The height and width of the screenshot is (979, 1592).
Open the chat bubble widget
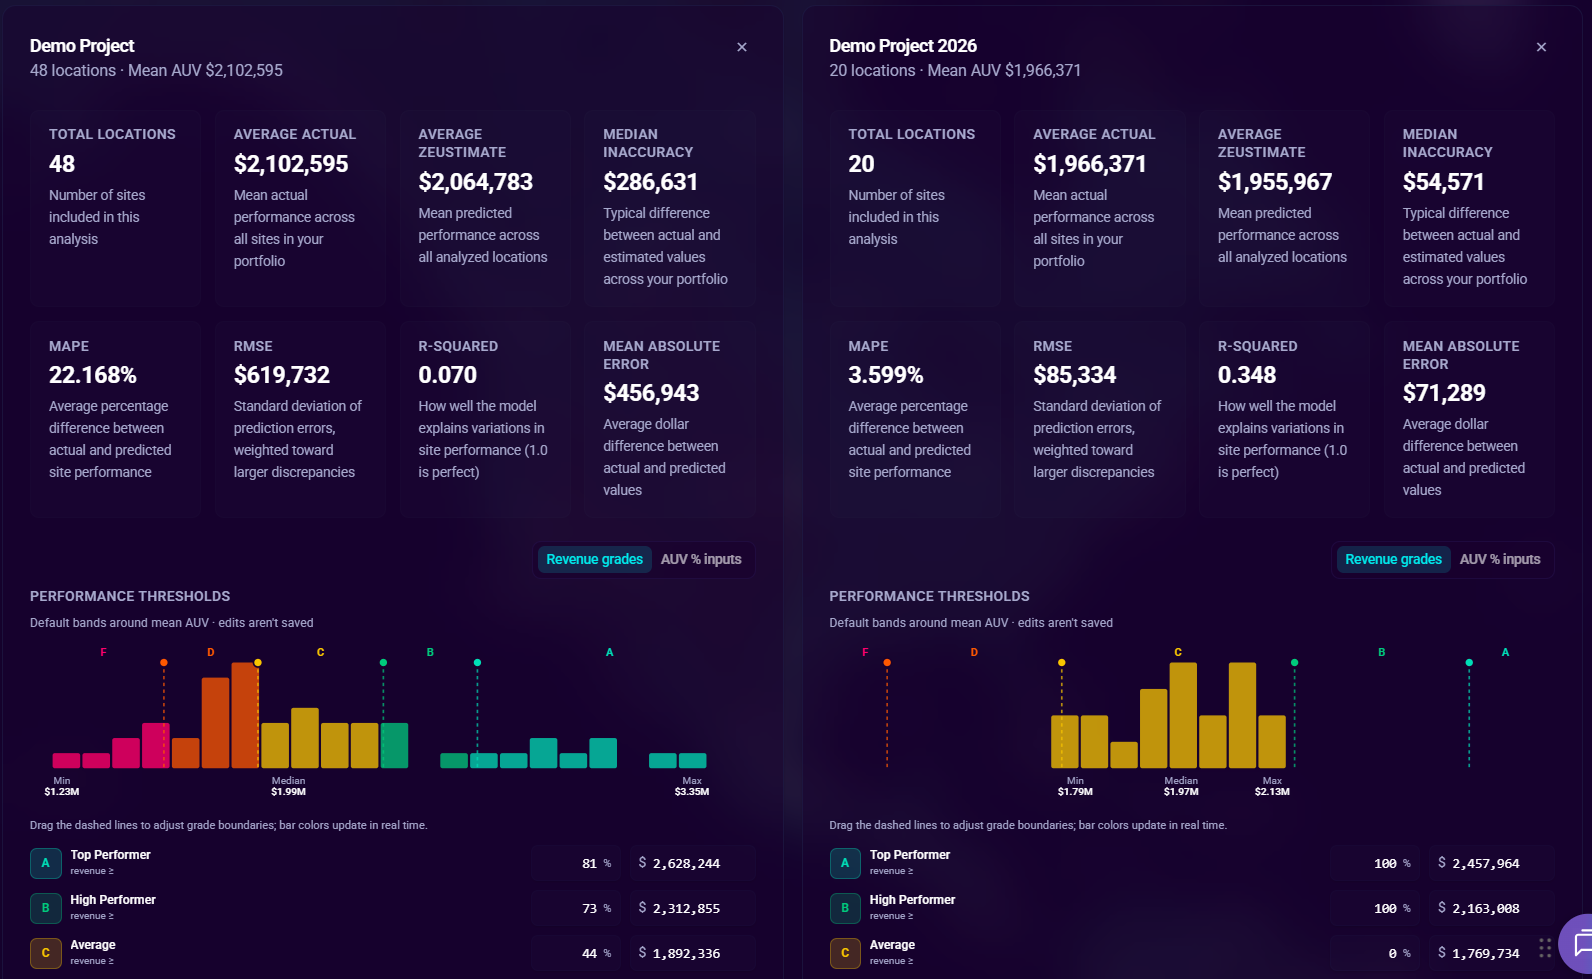[1578, 944]
